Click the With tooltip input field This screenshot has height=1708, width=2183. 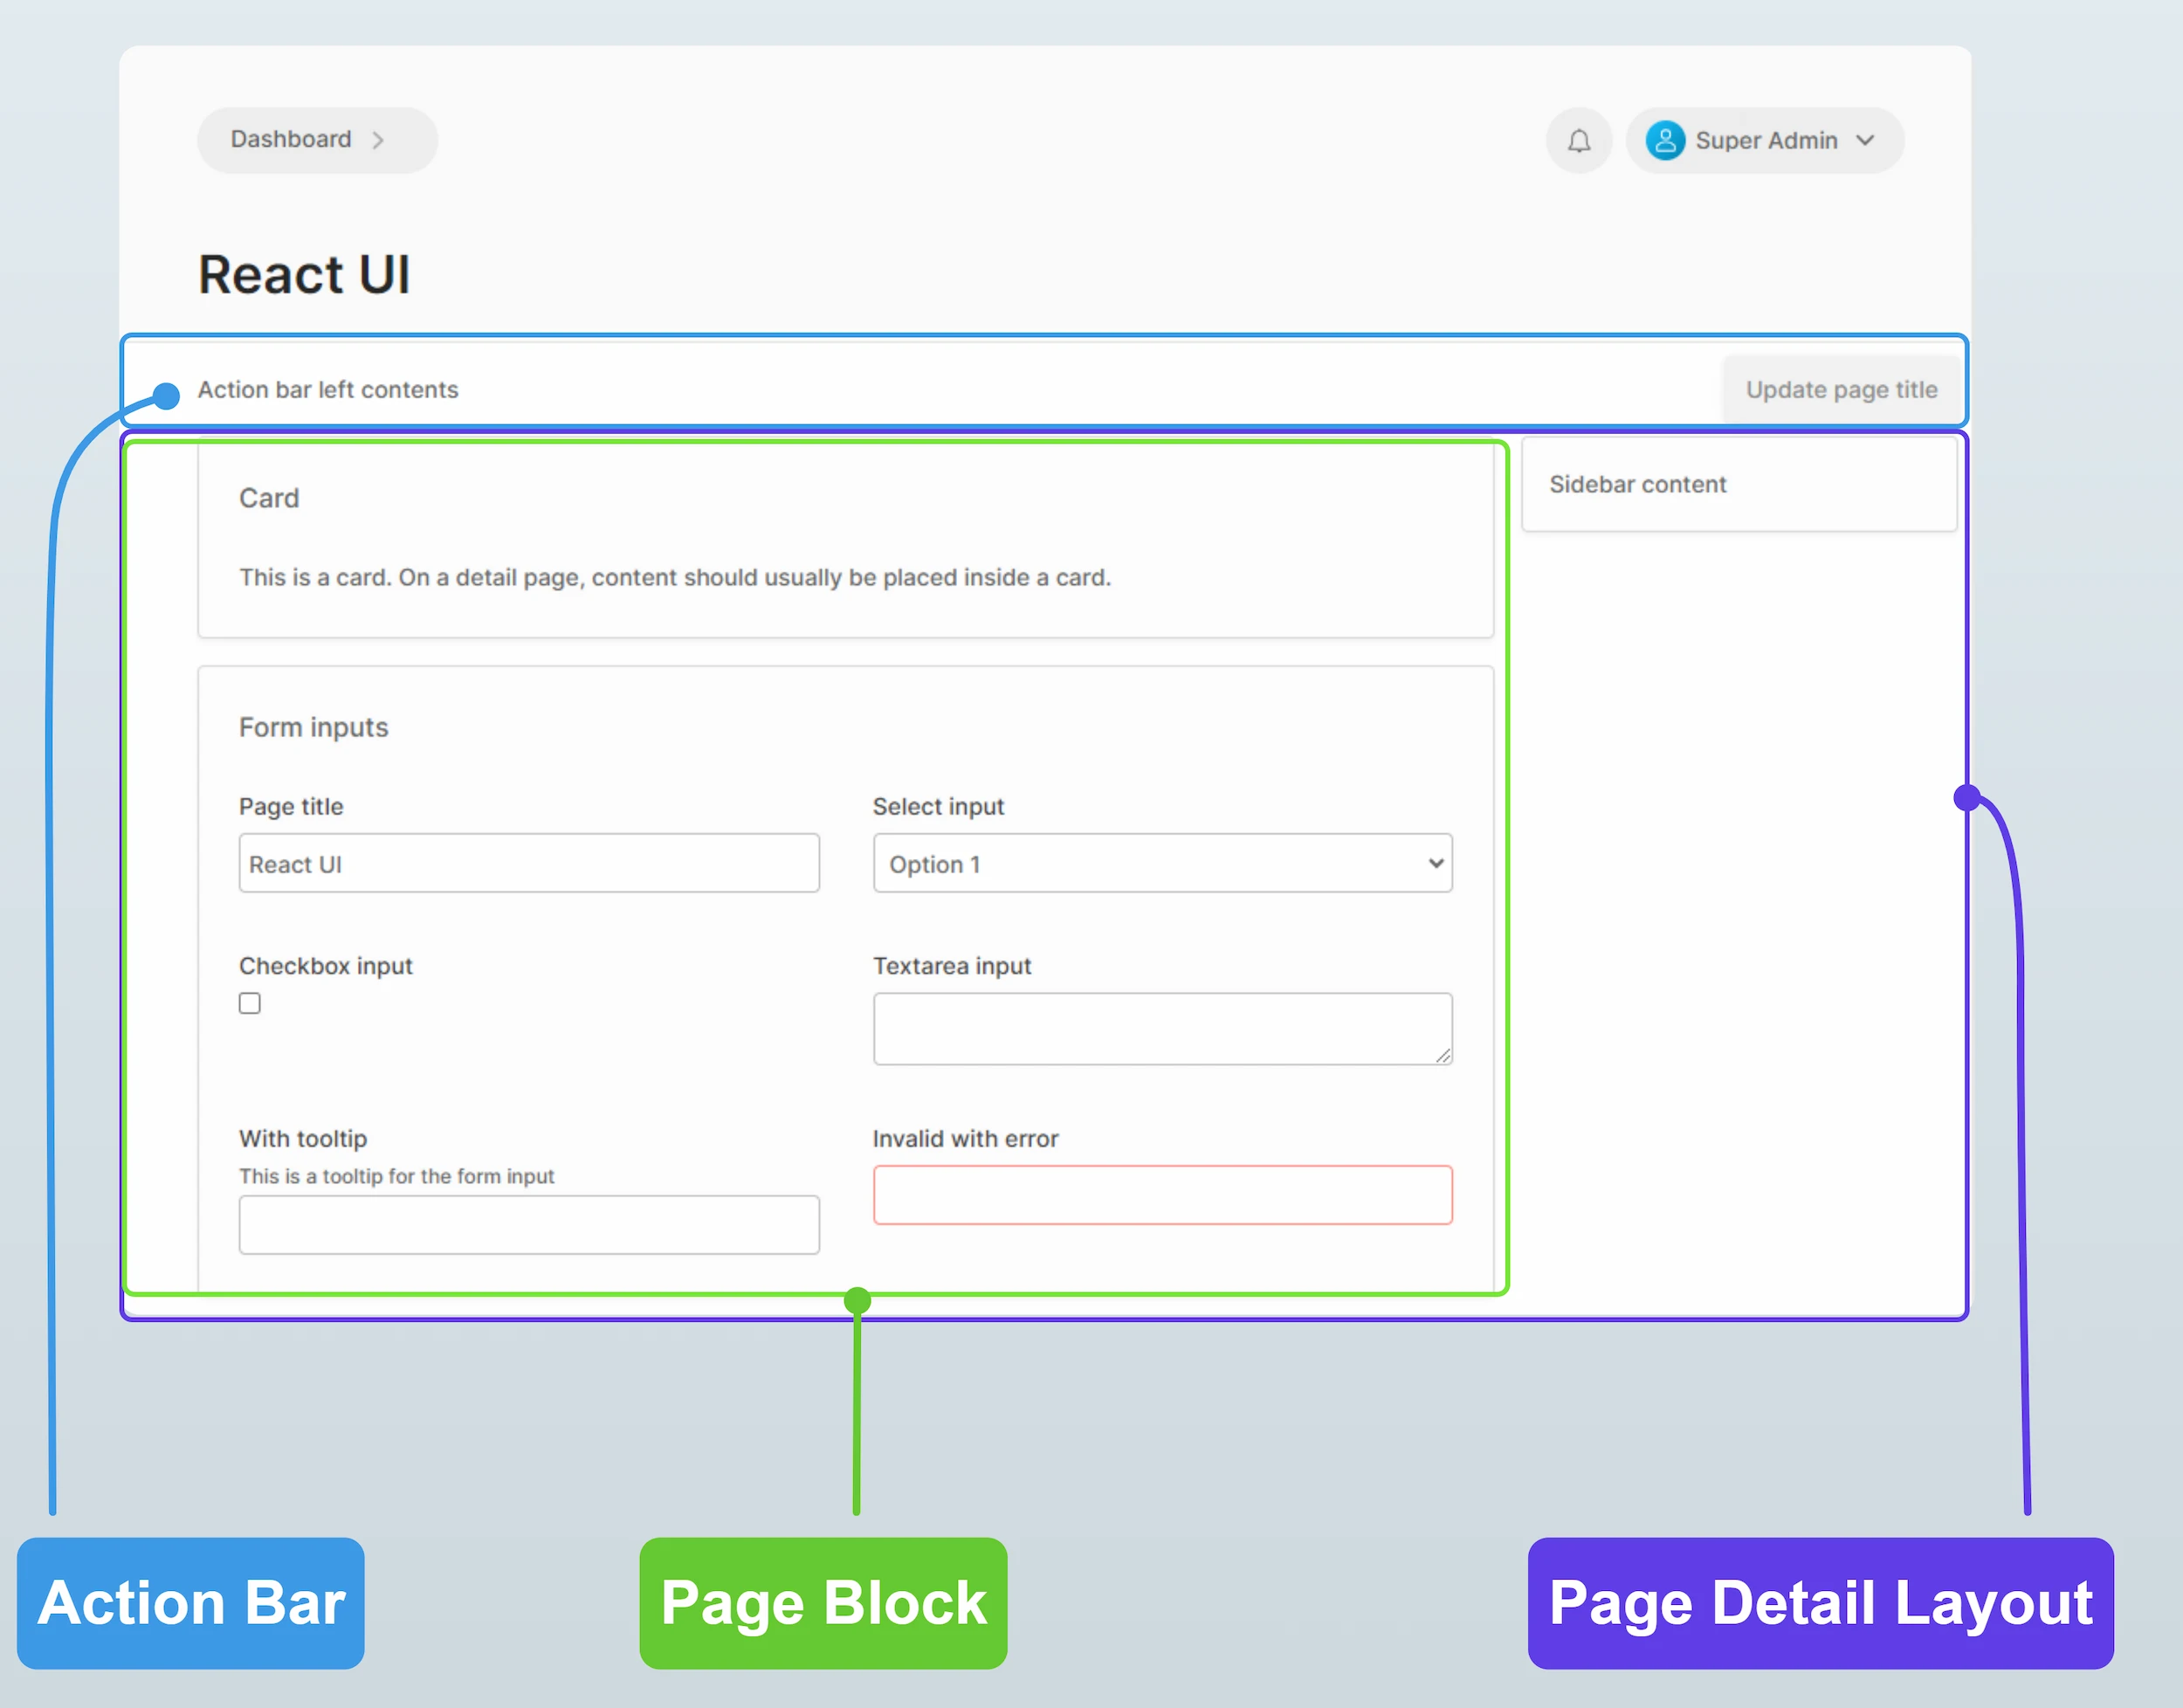(529, 1224)
